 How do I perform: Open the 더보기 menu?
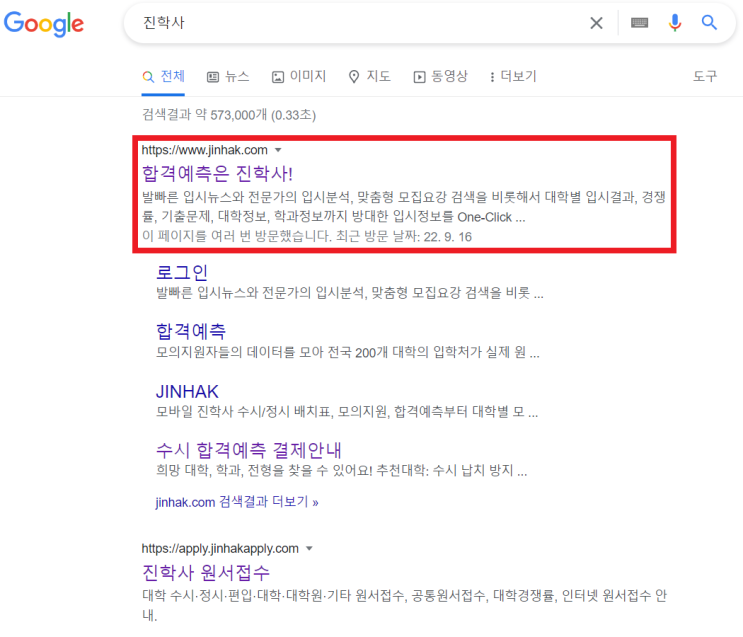click(x=513, y=76)
